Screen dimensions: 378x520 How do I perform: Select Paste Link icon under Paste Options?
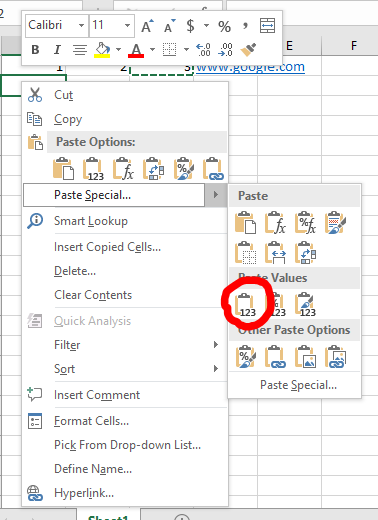coord(213,168)
